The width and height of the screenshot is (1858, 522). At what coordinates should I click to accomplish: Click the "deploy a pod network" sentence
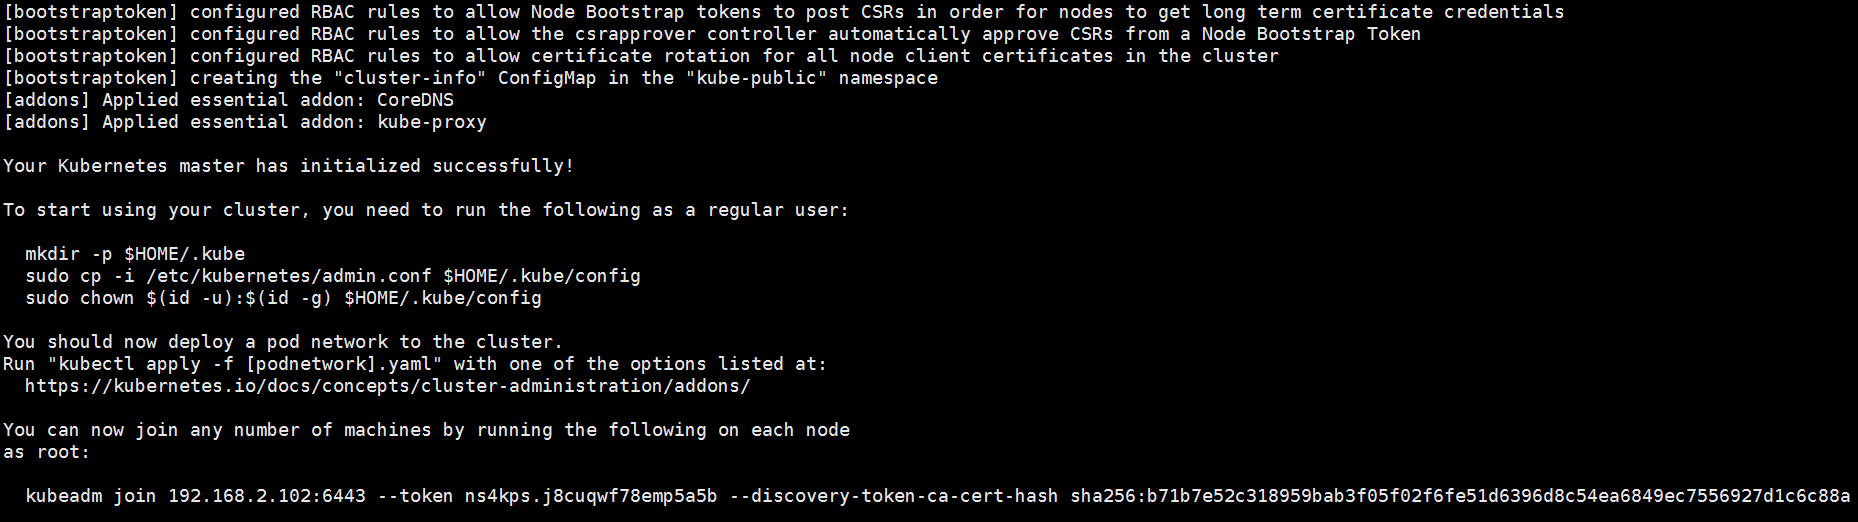tap(283, 342)
